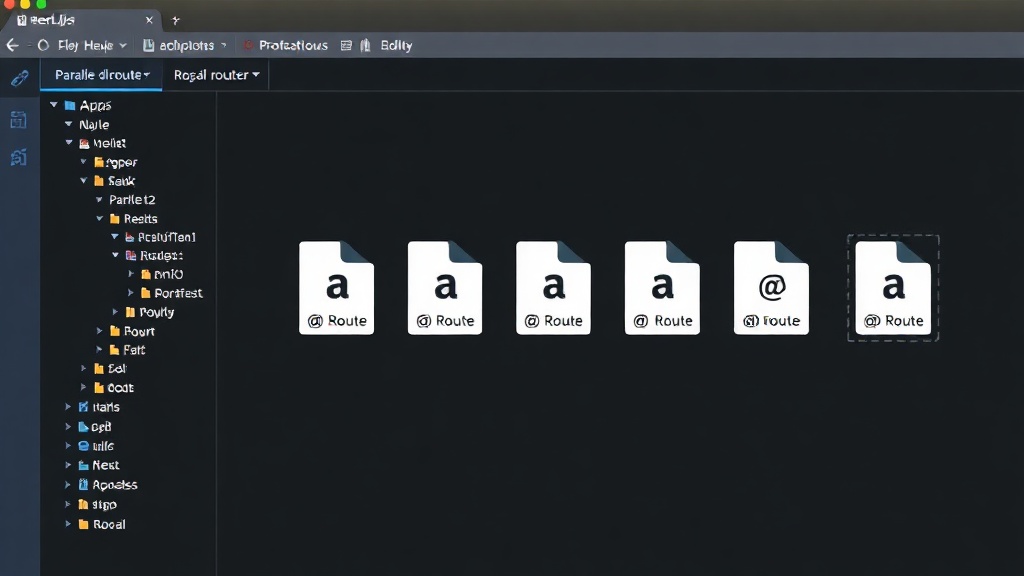Click the columns icon beside Bdity
This screenshot has width=1024, height=576.
click(x=365, y=45)
